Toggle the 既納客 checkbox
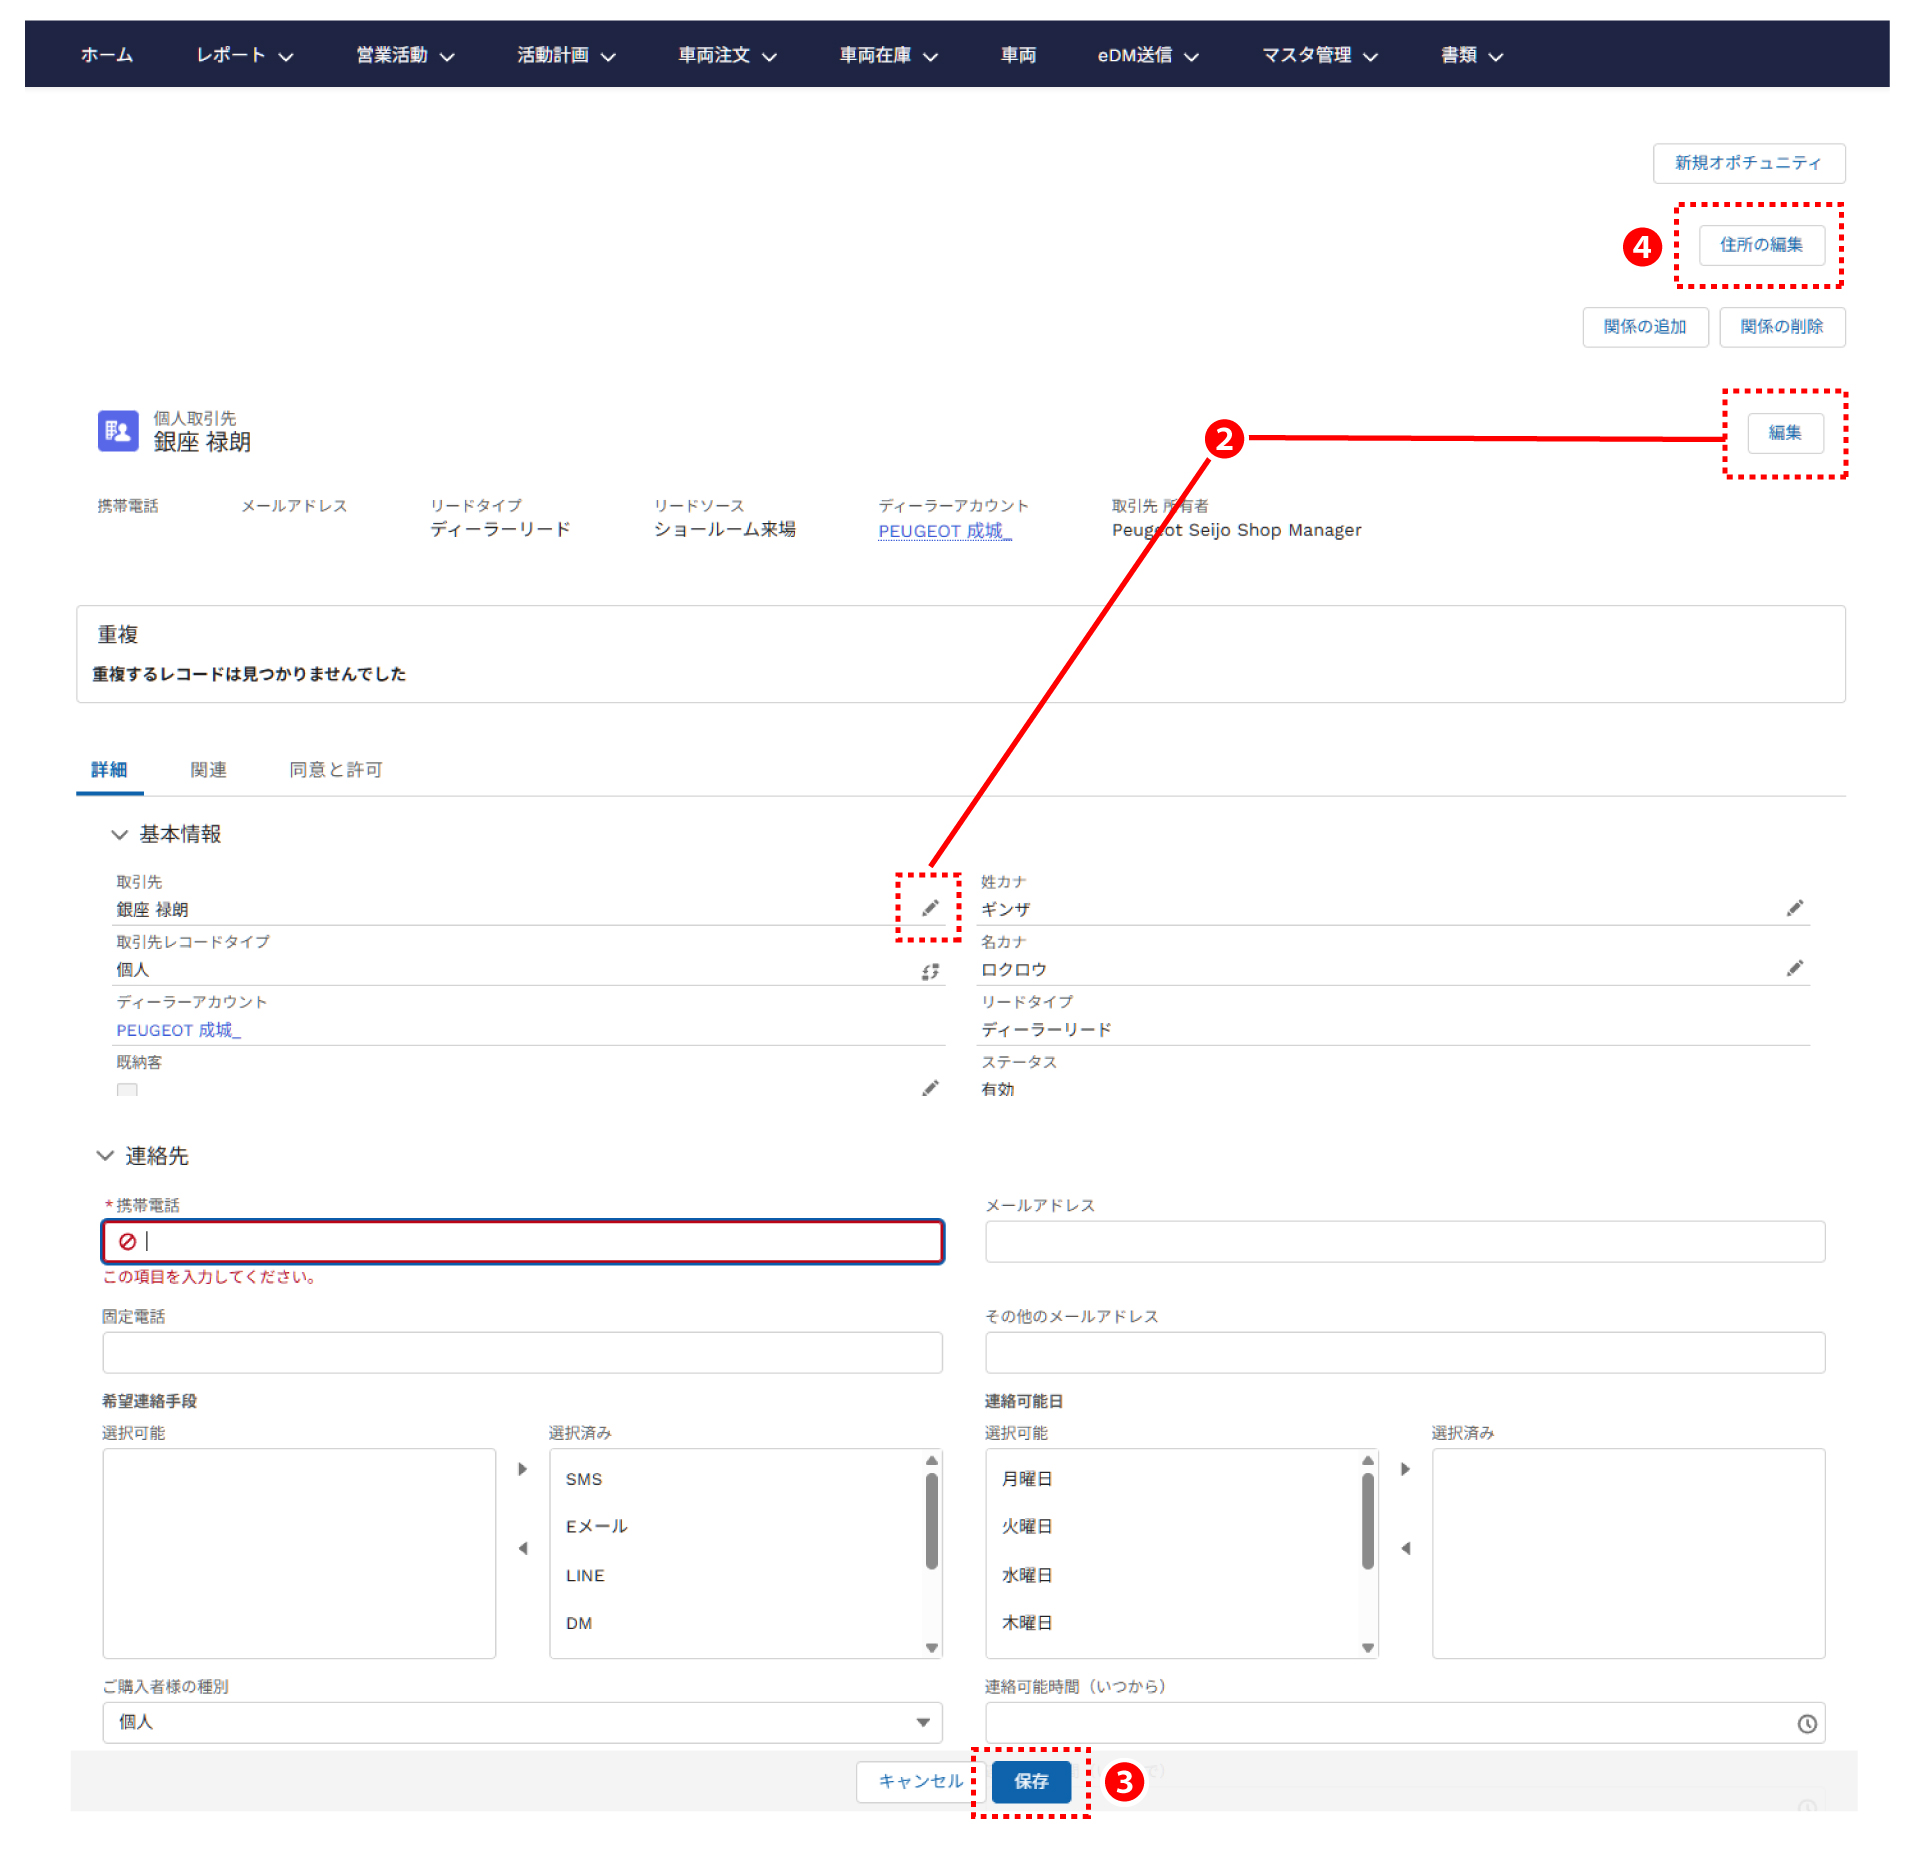This screenshot has width=1920, height=1858. pyautogui.click(x=127, y=1090)
